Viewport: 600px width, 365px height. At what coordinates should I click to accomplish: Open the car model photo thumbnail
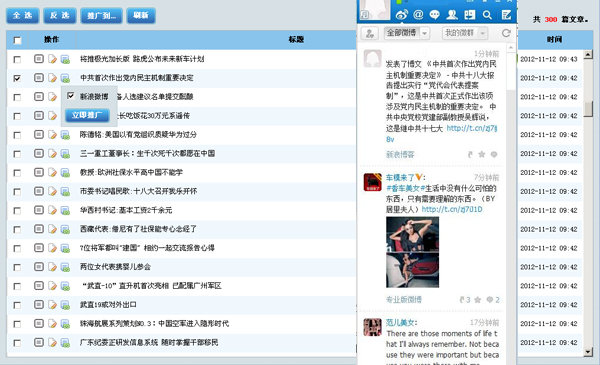click(412, 252)
